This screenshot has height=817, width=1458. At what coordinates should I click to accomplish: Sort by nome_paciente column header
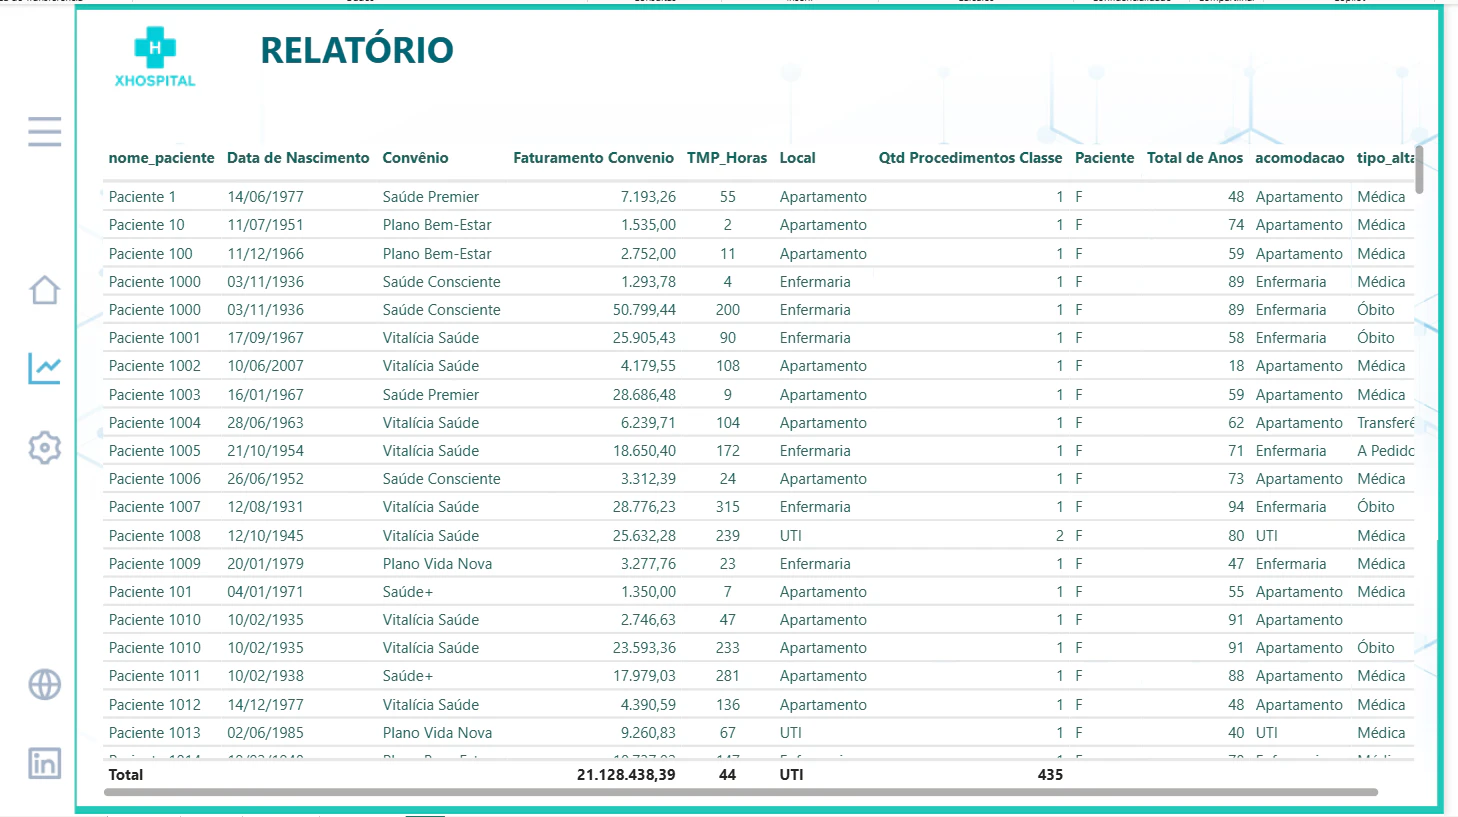tap(161, 158)
